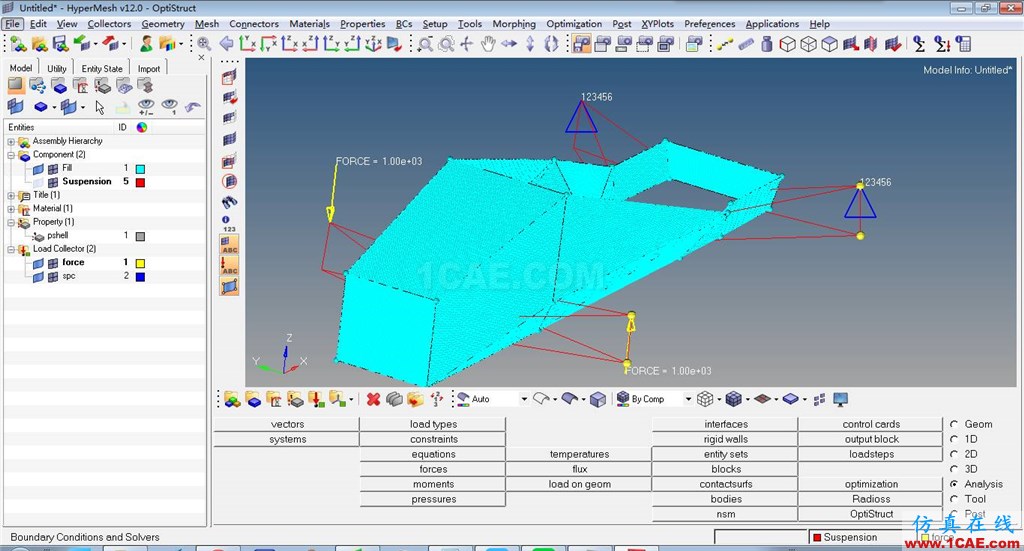Select the spc load collector row
1024x551 pixels.
pos(104,277)
